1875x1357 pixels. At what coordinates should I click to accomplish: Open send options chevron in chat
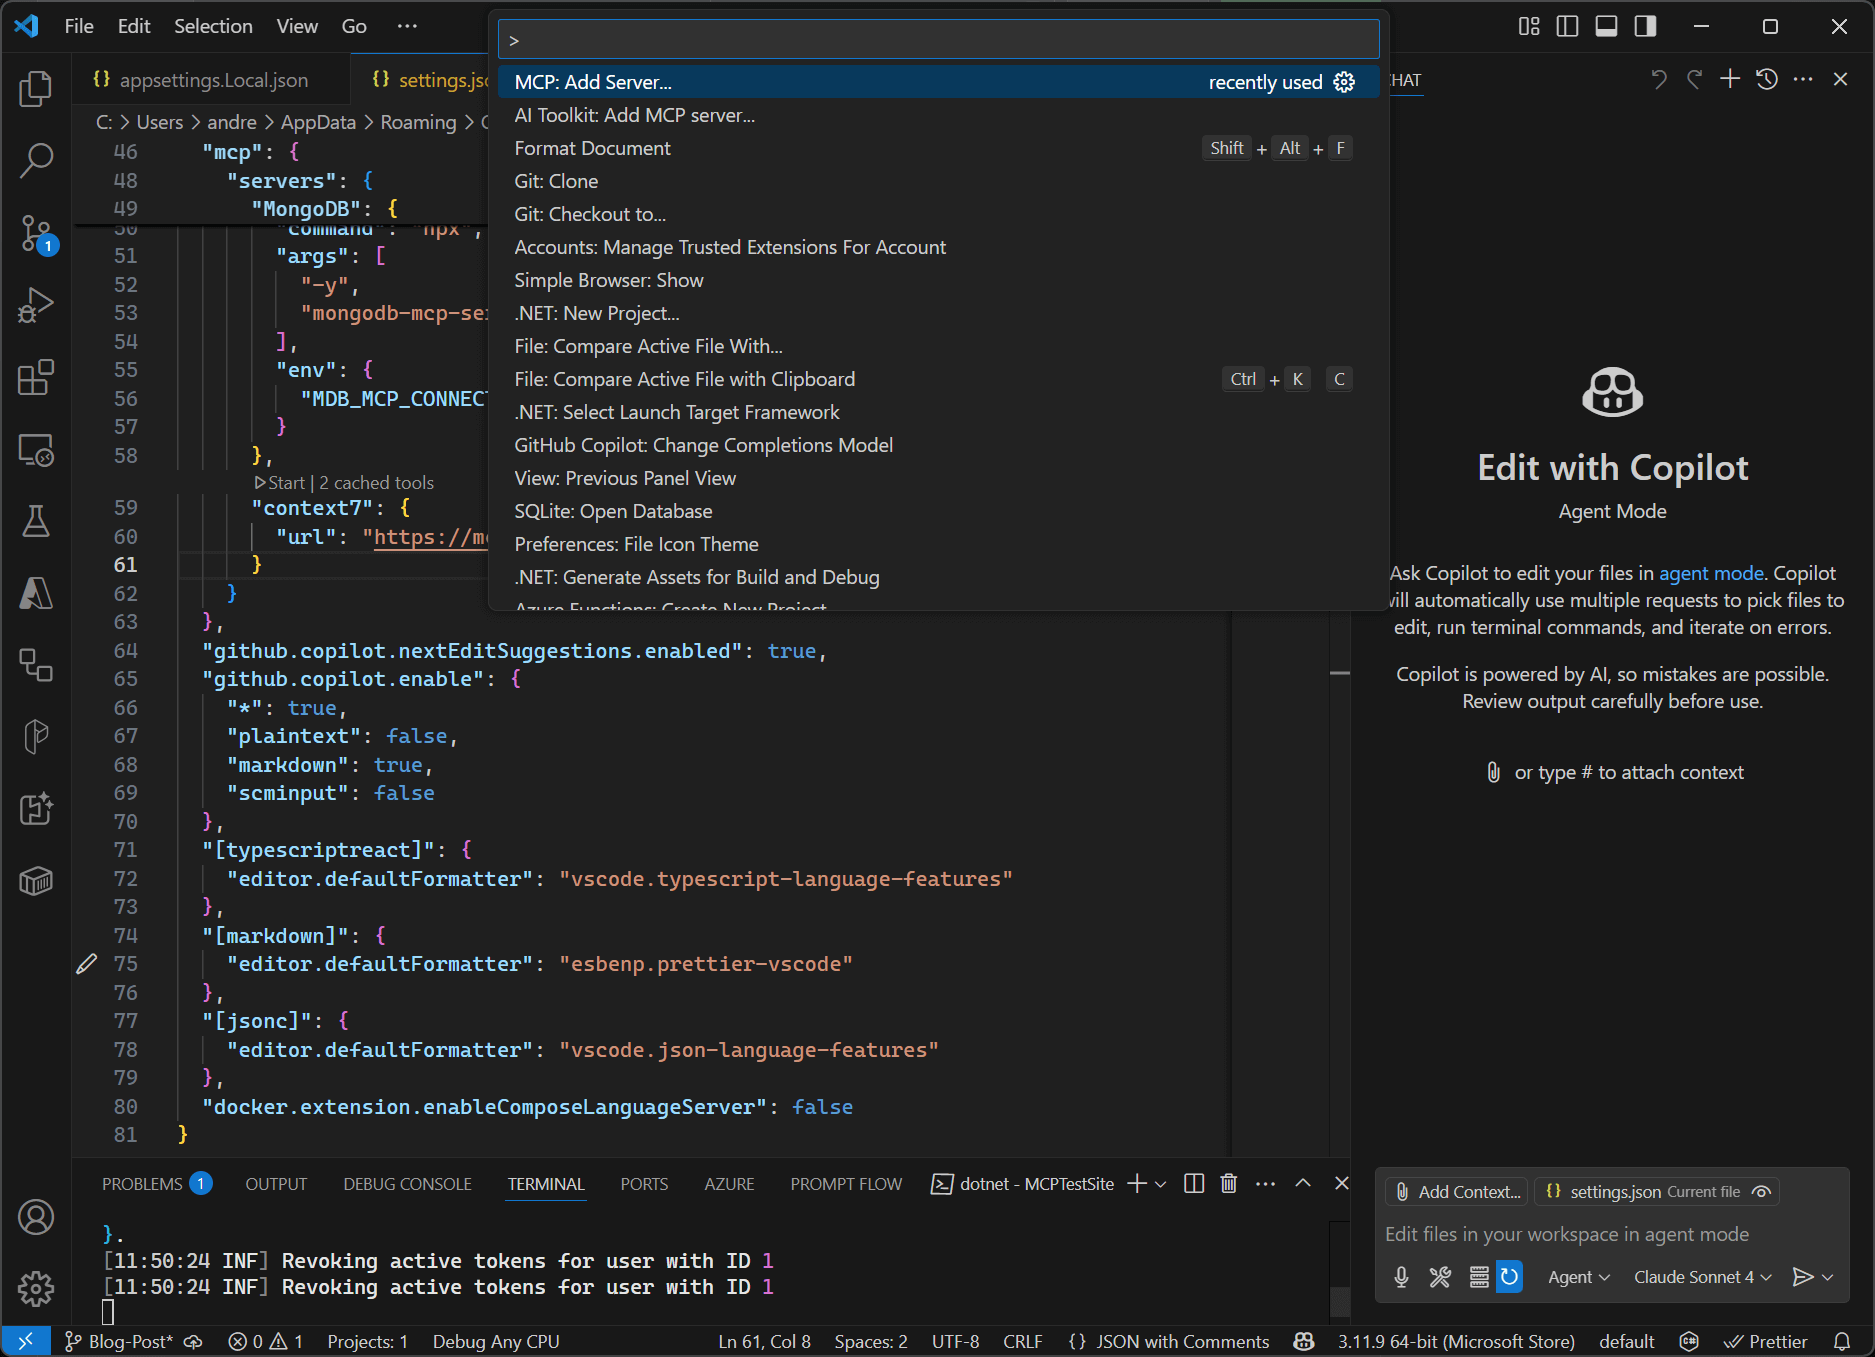(x=1829, y=1277)
